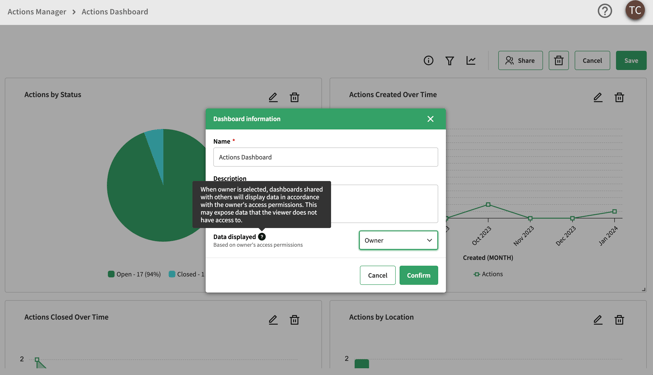Click the green Save button
Image resolution: width=653 pixels, height=375 pixels.
631,60
